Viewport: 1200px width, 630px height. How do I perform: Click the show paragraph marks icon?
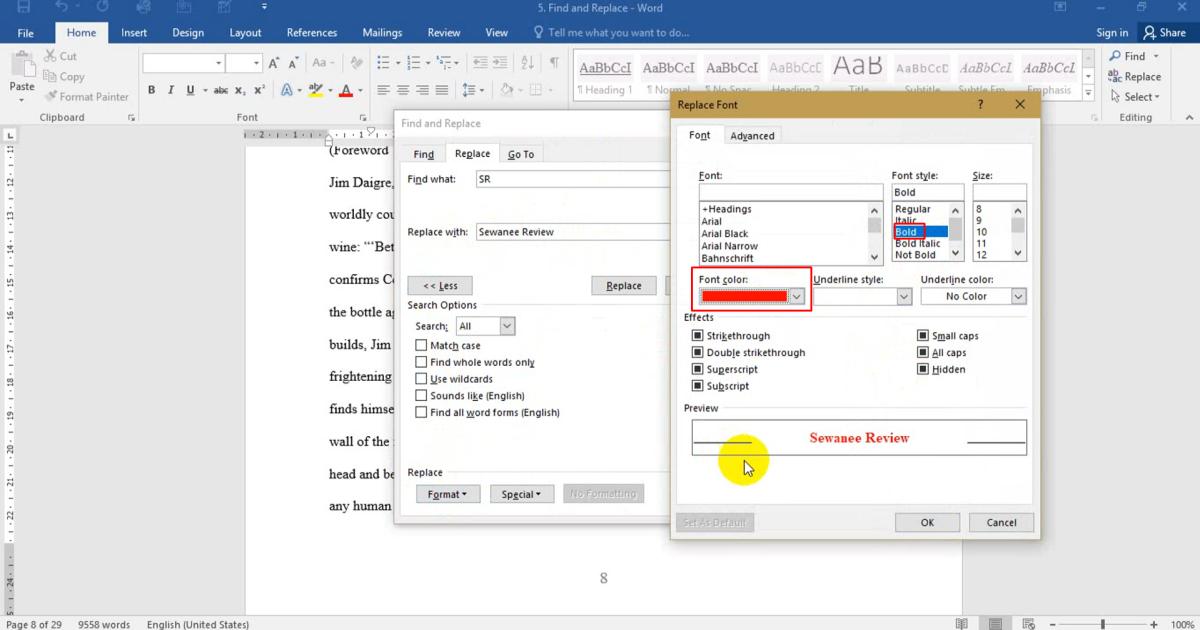554,63
